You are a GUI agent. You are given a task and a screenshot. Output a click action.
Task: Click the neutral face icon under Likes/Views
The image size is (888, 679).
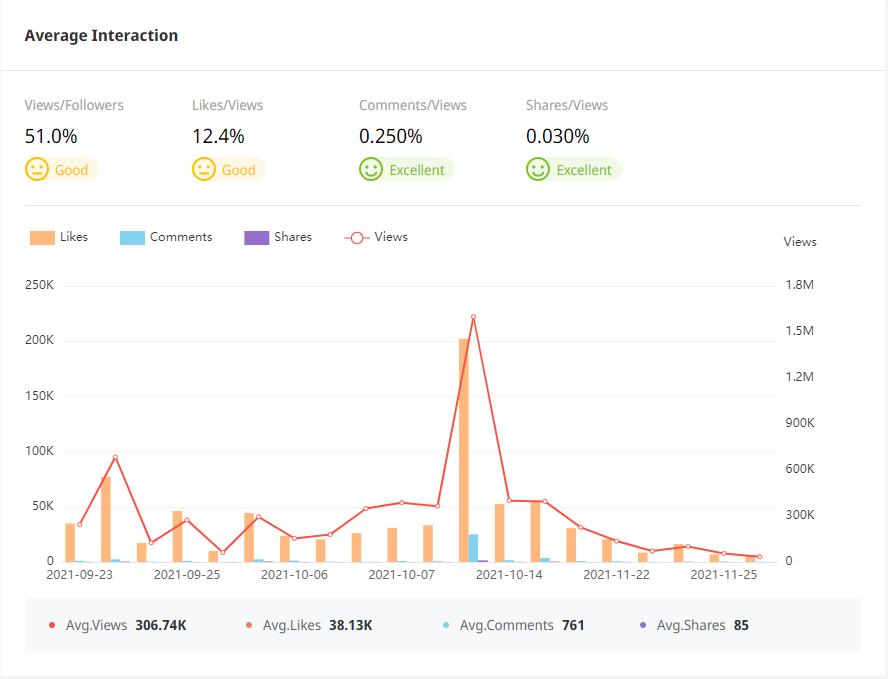click(204, 169)
